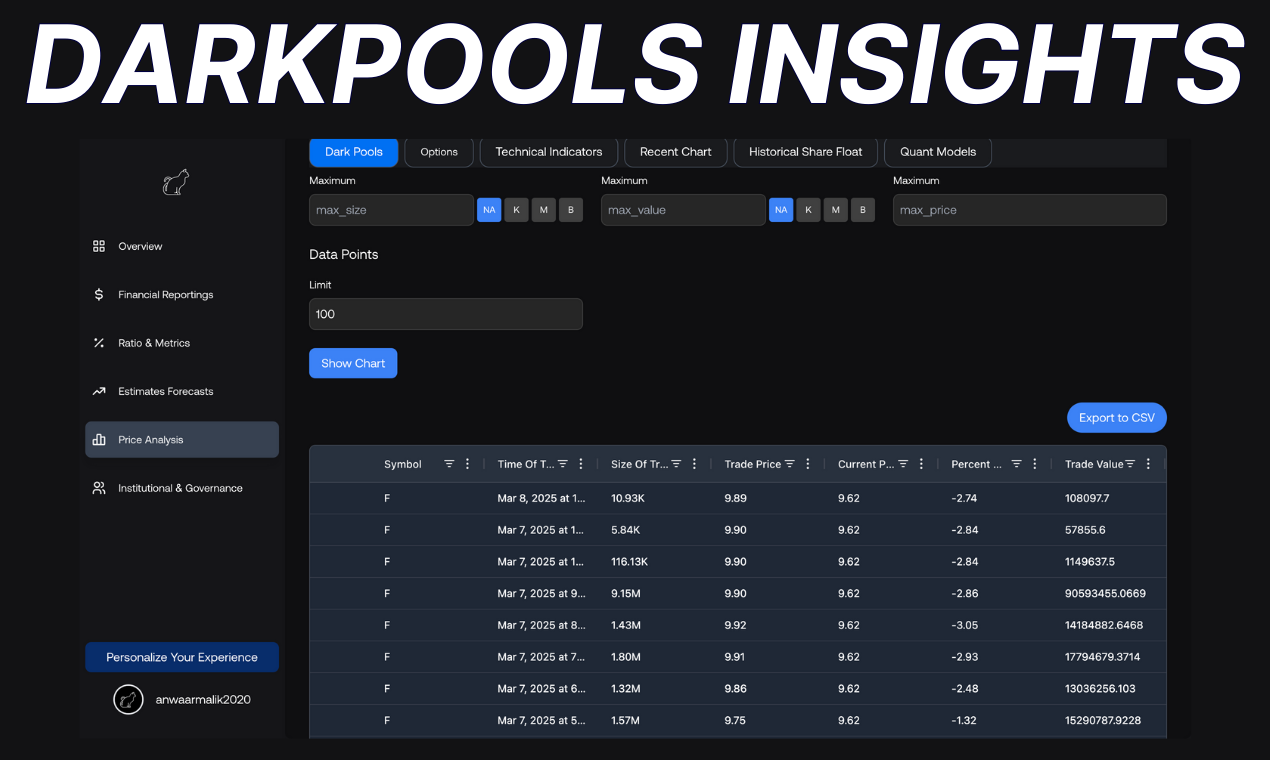The image size is (1270, 760).
Task: Click the Trade Price column header
Action: pos(753,464)
